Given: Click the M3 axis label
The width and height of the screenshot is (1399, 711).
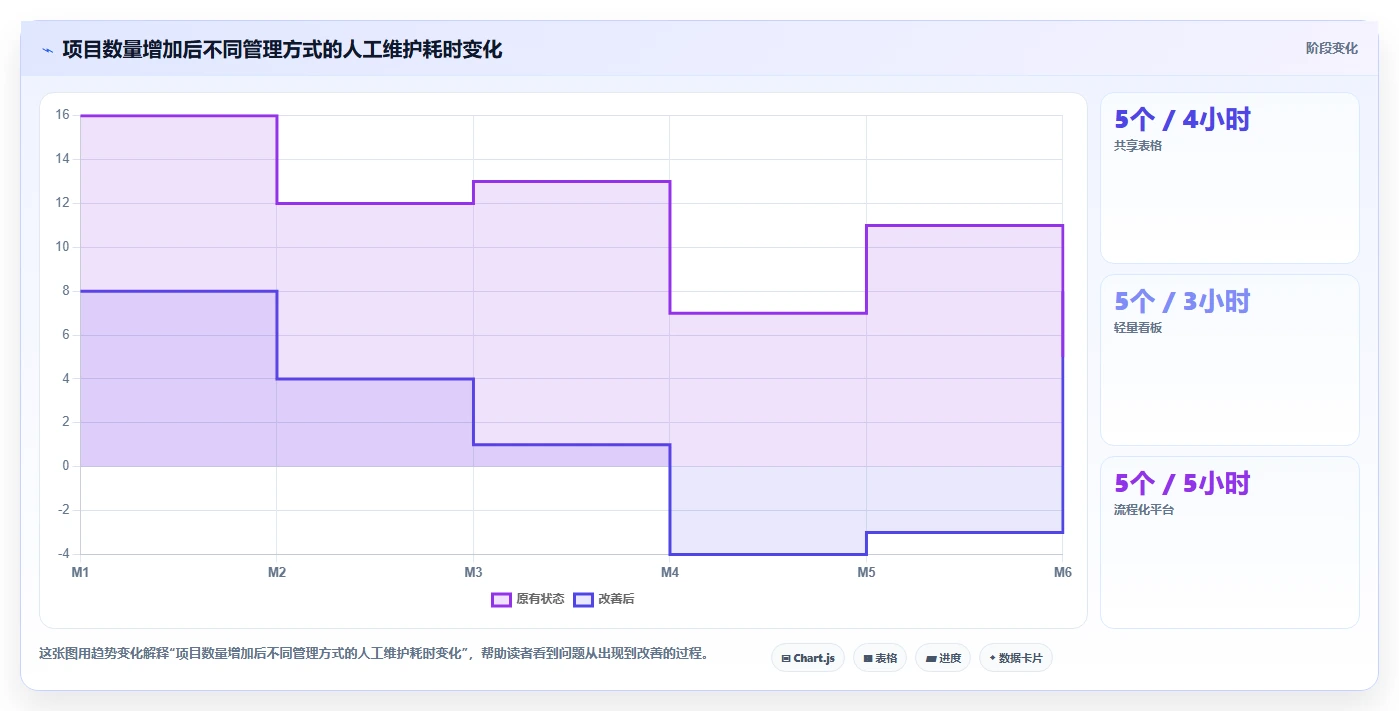Looking at the screenshot, I should tap(473, 573).
